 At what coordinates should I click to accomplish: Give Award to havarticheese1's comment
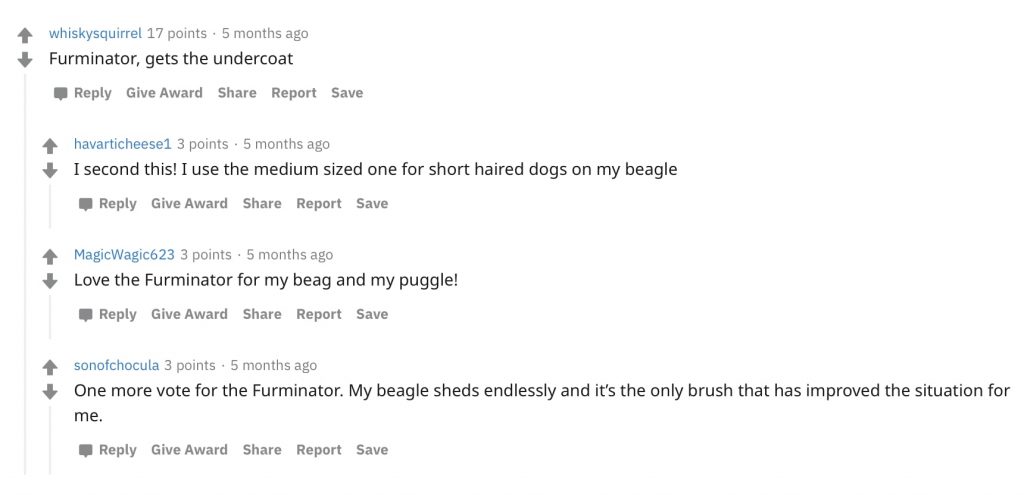point(189,203)
